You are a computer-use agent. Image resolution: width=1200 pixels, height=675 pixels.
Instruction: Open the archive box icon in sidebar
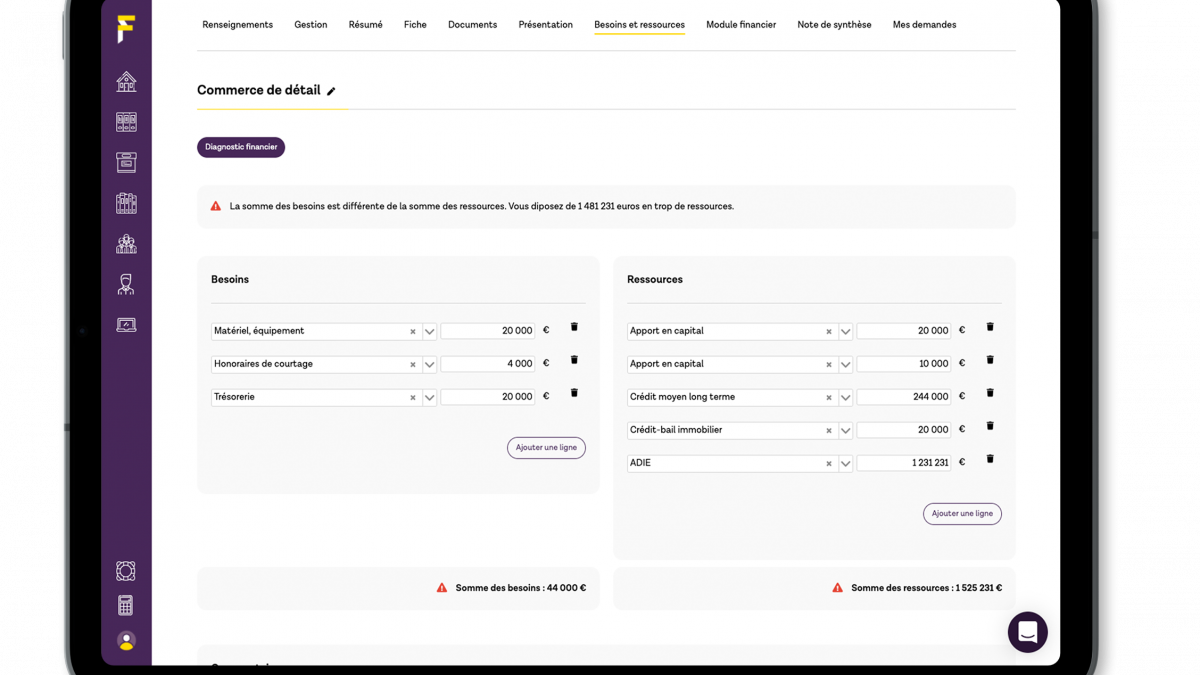126,162
